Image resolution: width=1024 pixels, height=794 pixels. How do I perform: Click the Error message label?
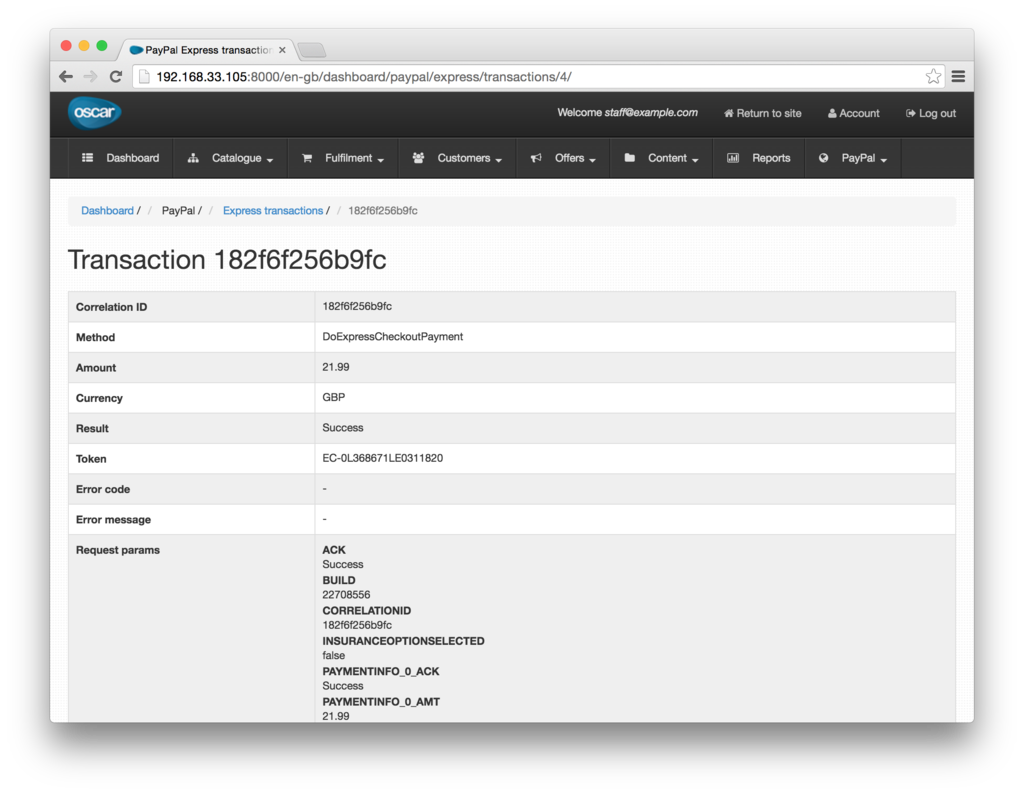pos(113,520)
